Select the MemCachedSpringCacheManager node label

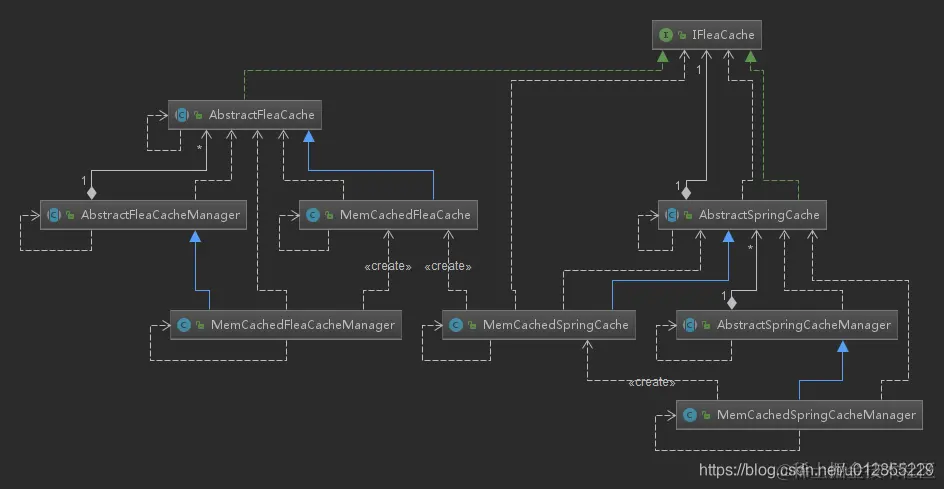(816, 415)
